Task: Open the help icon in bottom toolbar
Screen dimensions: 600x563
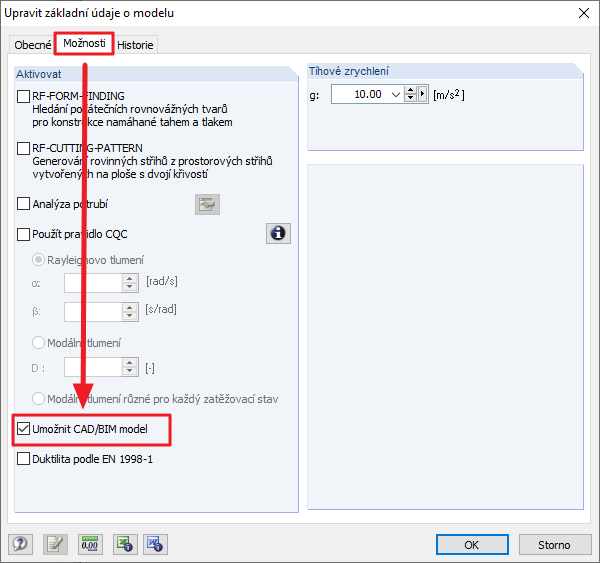Action: tap(20, 544)
